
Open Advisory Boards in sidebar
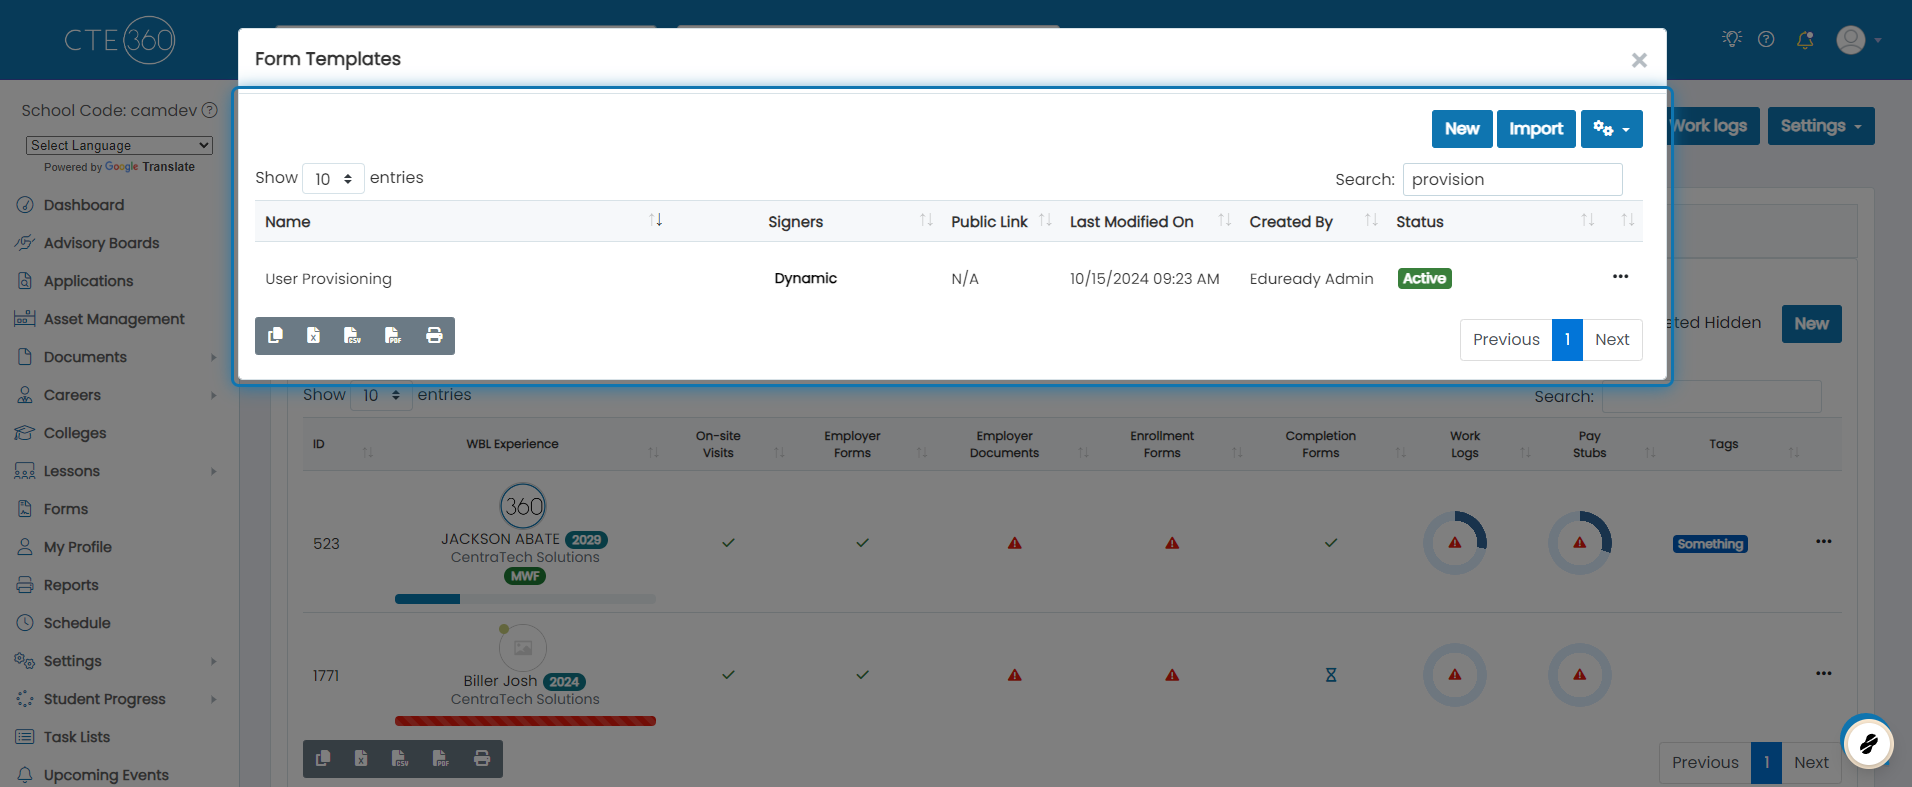[101, 243]
